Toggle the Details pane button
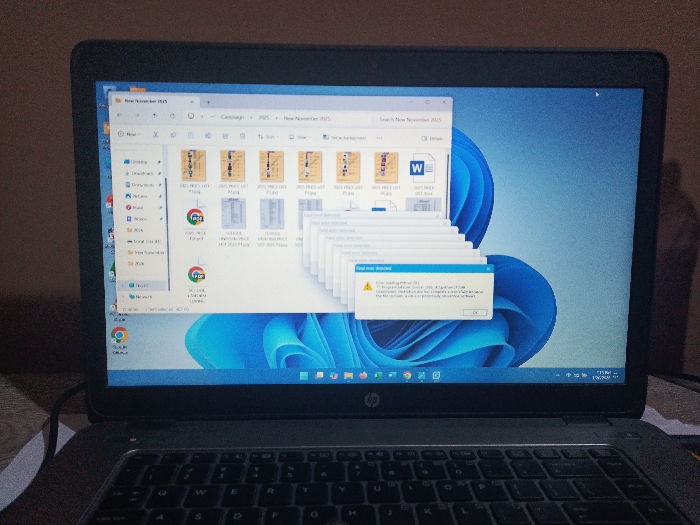The image size is (700, 525). pyautogui.click(x=432, y=138)
